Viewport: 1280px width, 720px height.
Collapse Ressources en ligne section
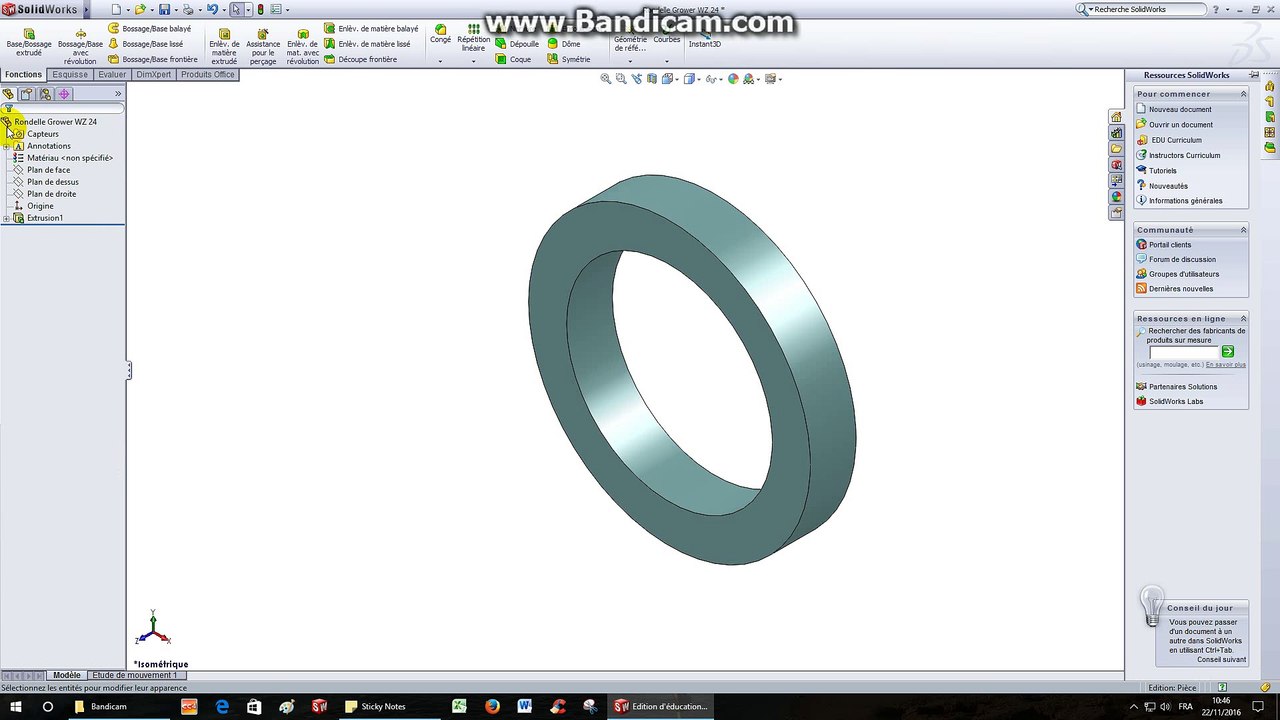click(1243, 318)
